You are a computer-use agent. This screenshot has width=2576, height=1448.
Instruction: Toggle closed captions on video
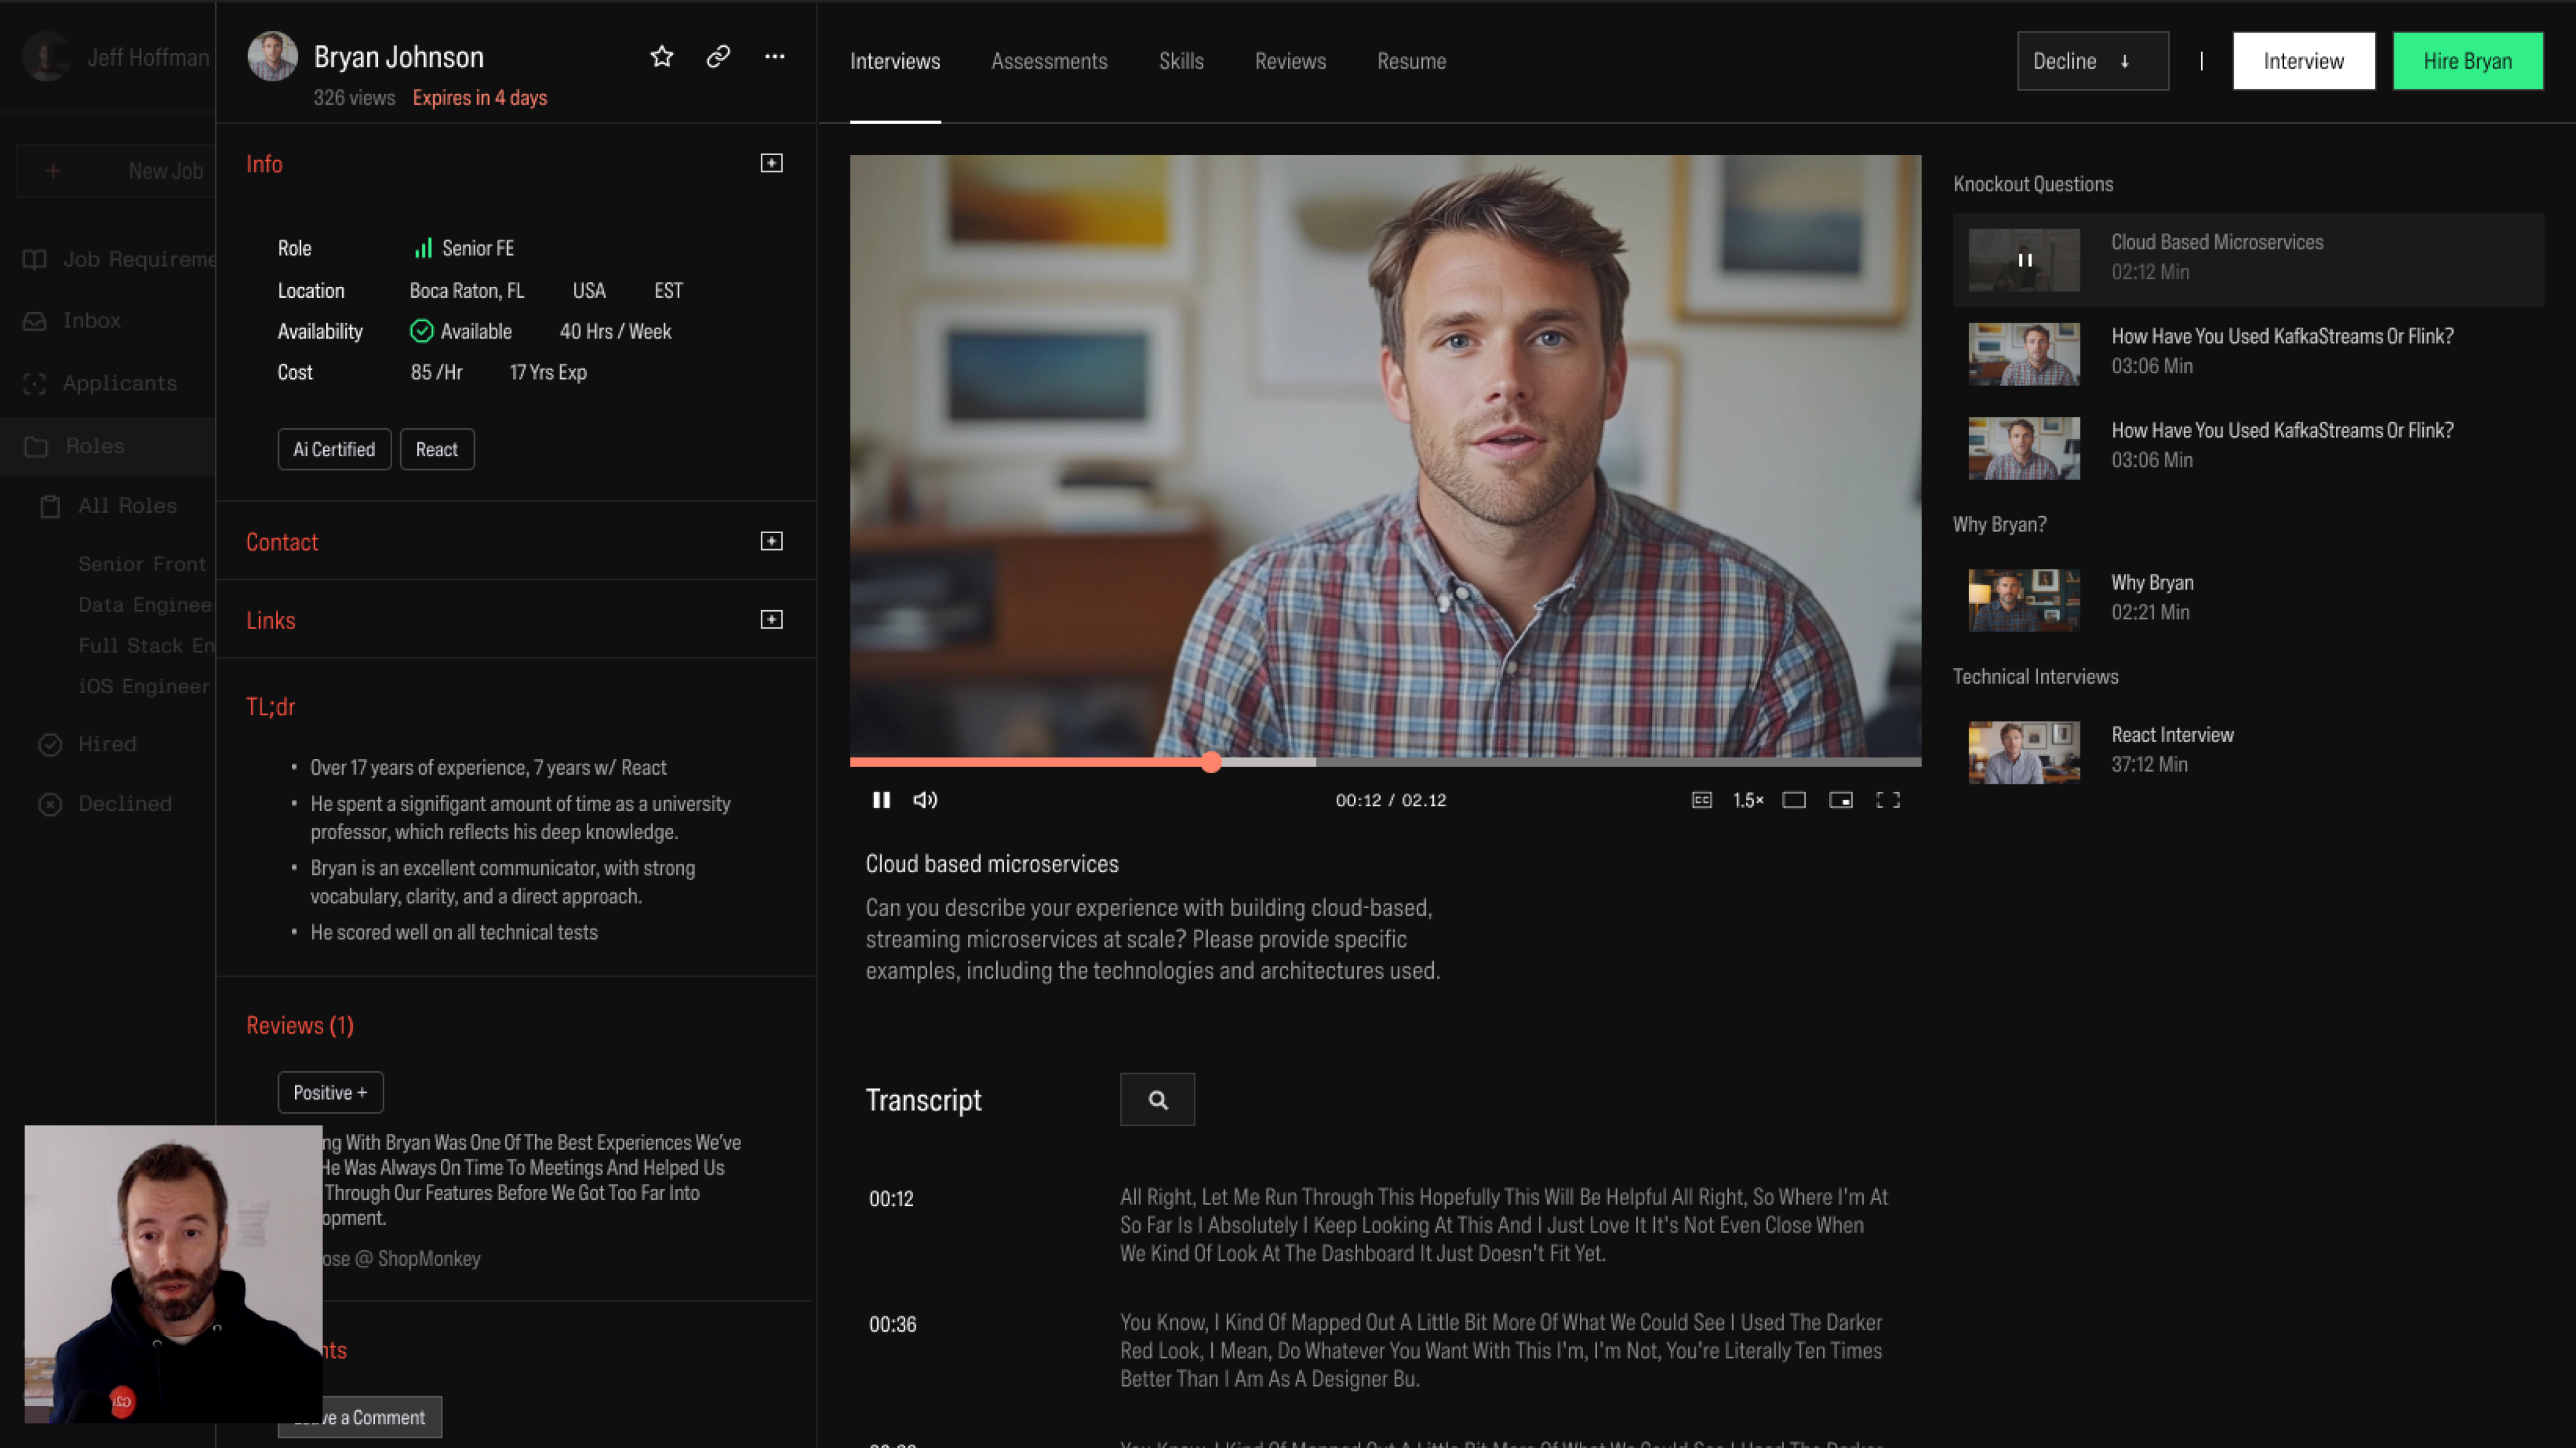click(1701, 800)
